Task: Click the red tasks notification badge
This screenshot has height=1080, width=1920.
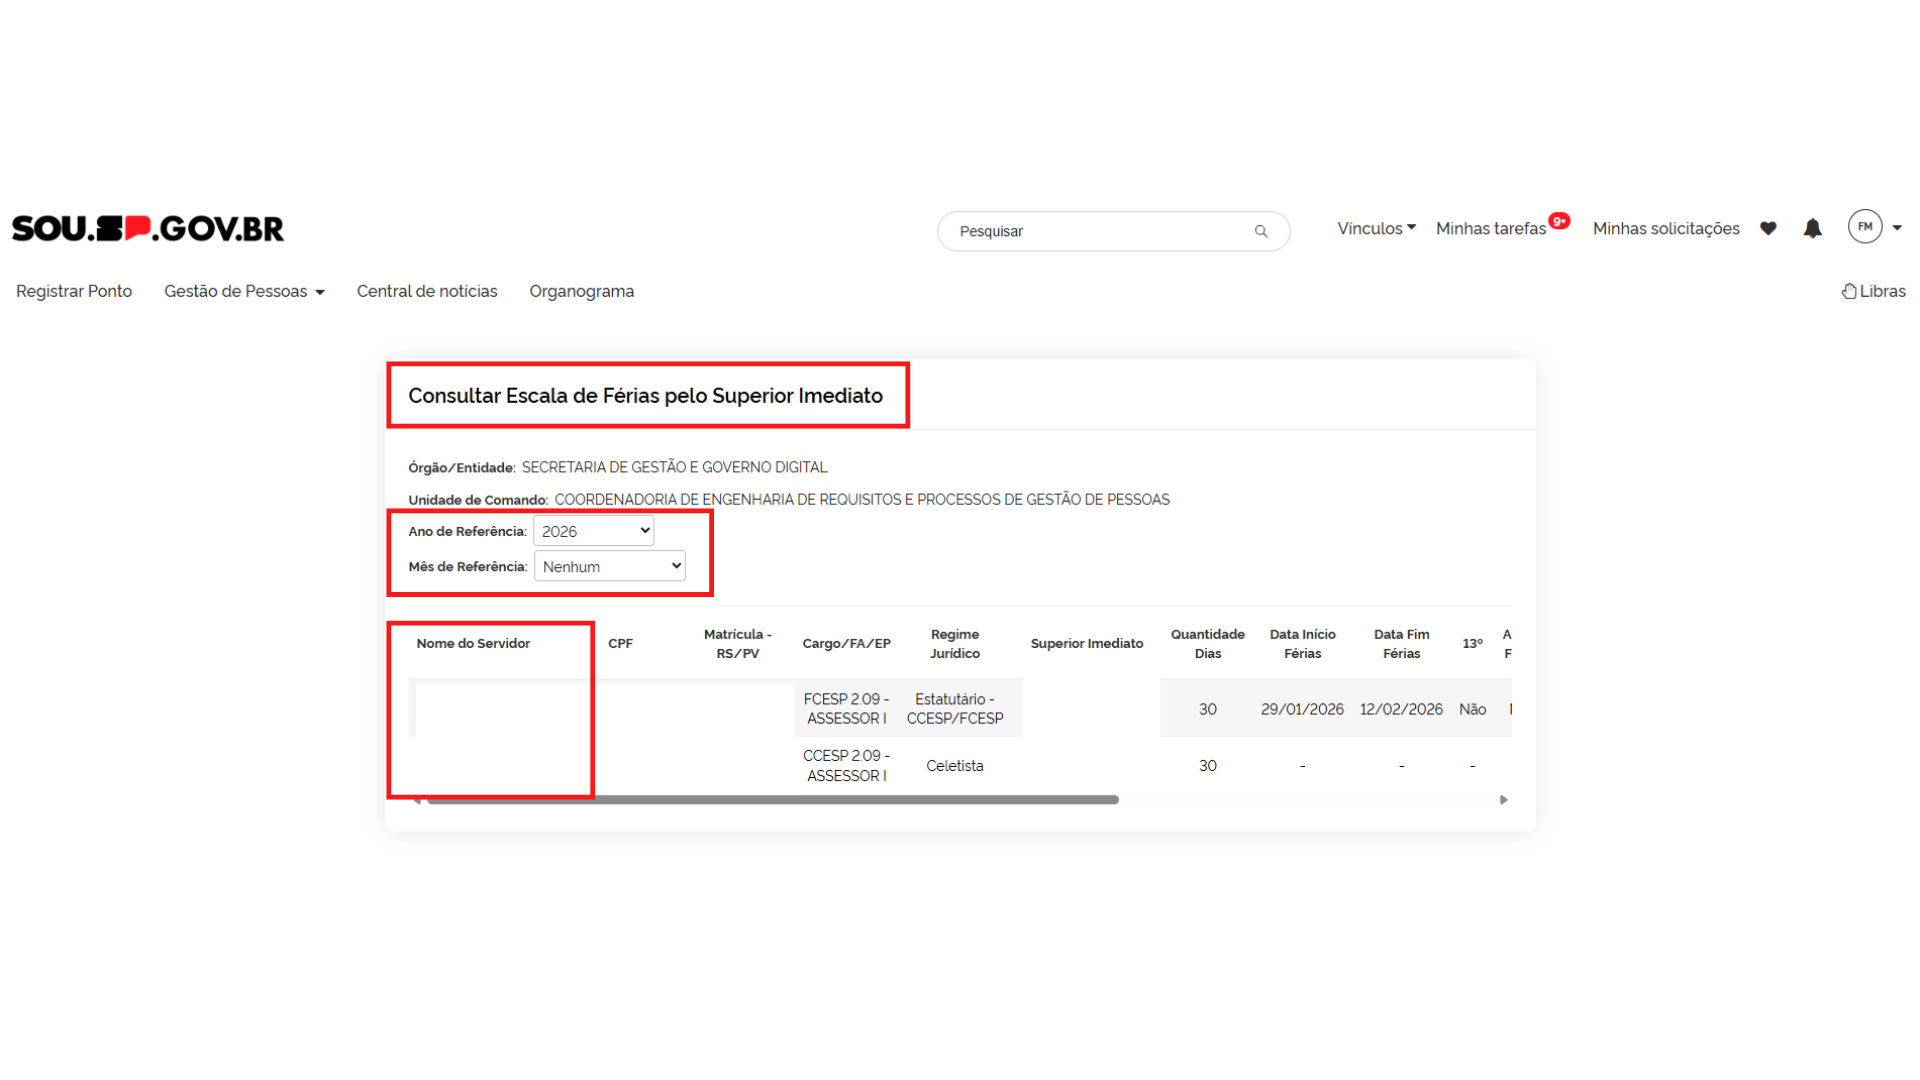Action: [x=1559, y=221]
